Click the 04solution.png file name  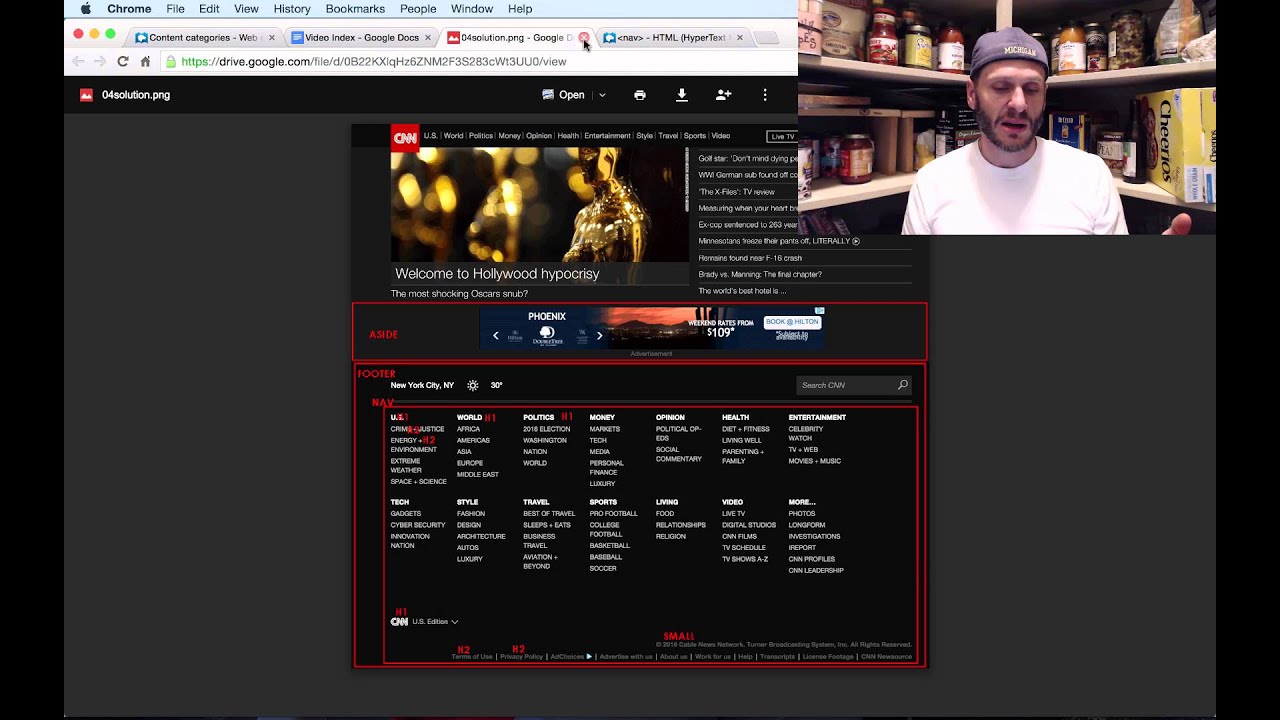pyautogui.click(x=136, y=95)
